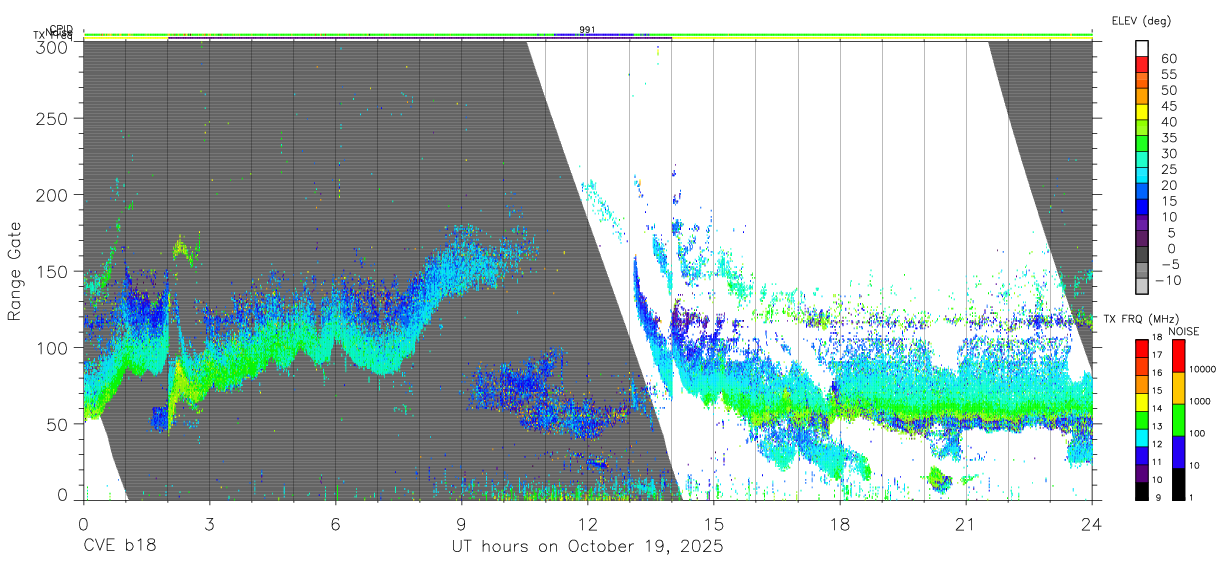
Task: Click the '-5' label of ELEV scale
Action: (1170, 265)
